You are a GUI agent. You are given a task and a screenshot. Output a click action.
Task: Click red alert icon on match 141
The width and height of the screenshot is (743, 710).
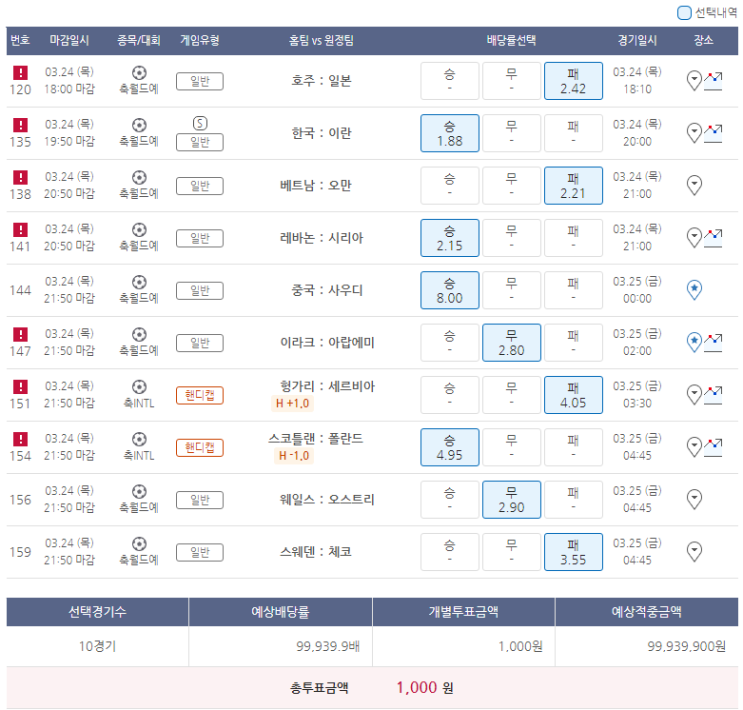point(20,230)
